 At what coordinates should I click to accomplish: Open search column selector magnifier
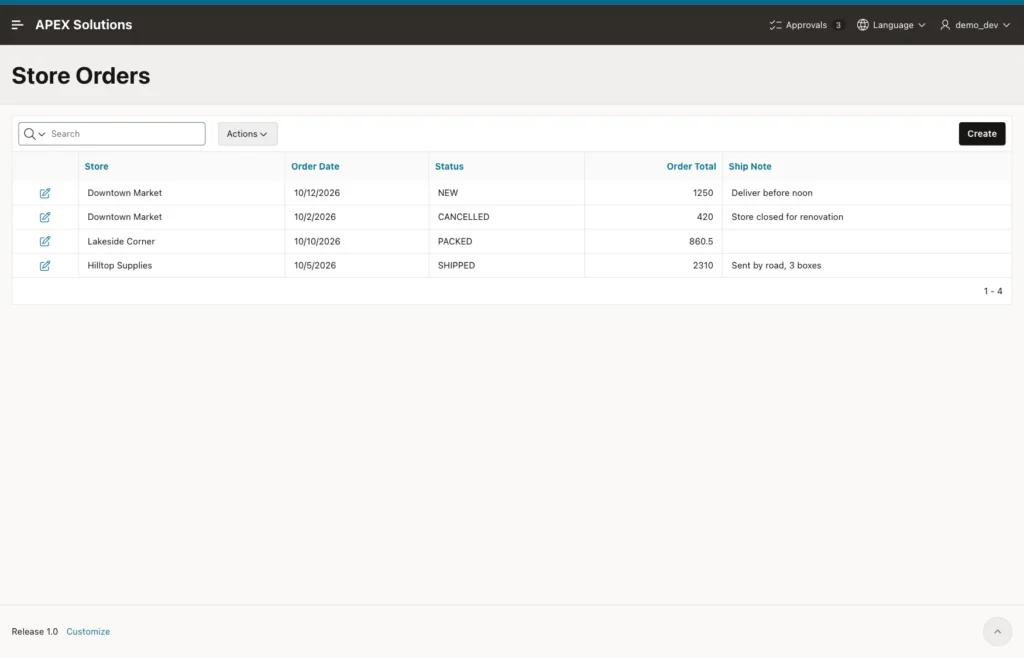pos(34,134)
